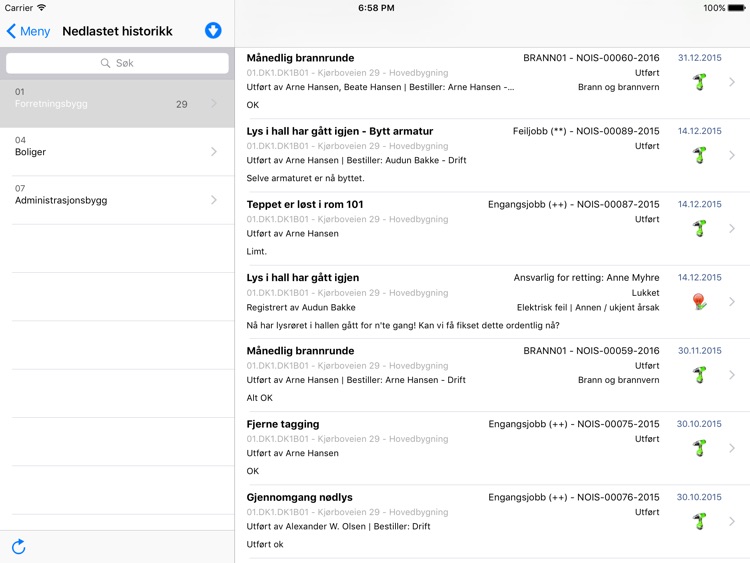Open the 07 Administrasjonsbygg category
The image size is (750, 563).
coord(117,200)
